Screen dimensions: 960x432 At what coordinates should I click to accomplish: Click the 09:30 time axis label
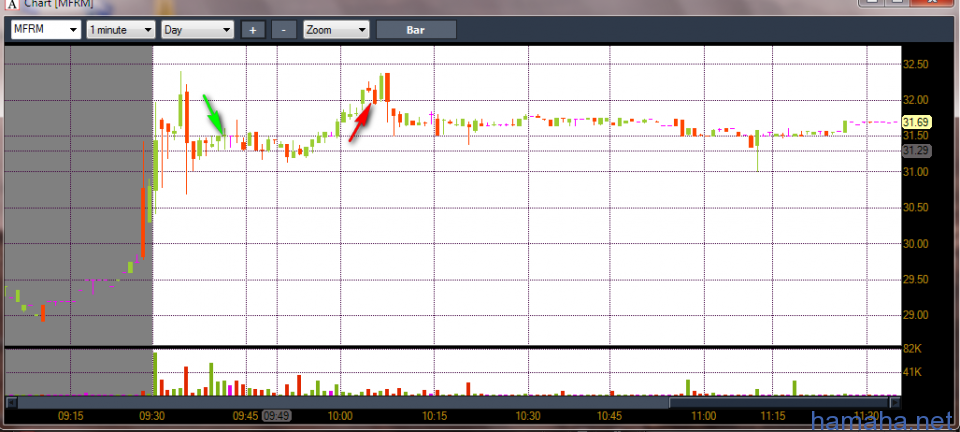pos(152,415)
